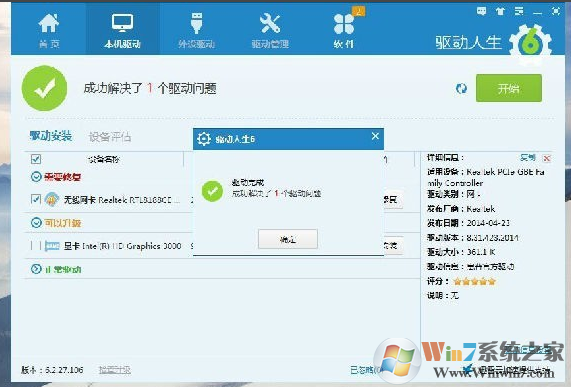The width and height of the screenshot is (571, 387).
Task: Go to the 首页 home tab
Action: click(49, 31)
